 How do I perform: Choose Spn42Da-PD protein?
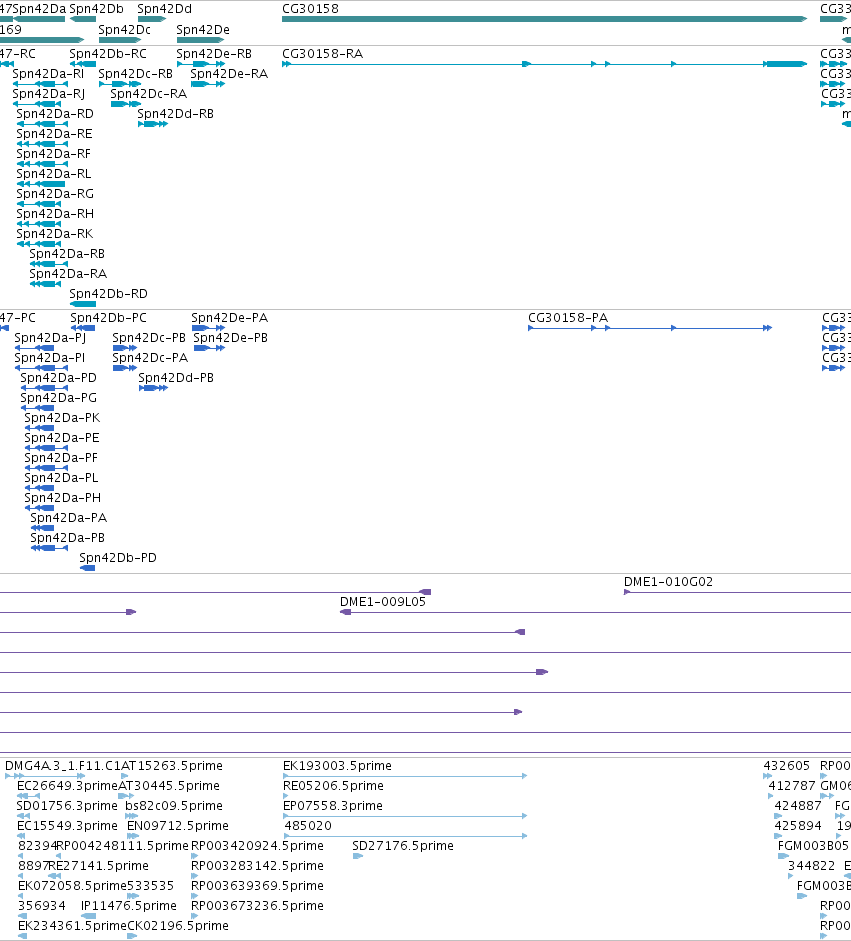pos(58,377)
